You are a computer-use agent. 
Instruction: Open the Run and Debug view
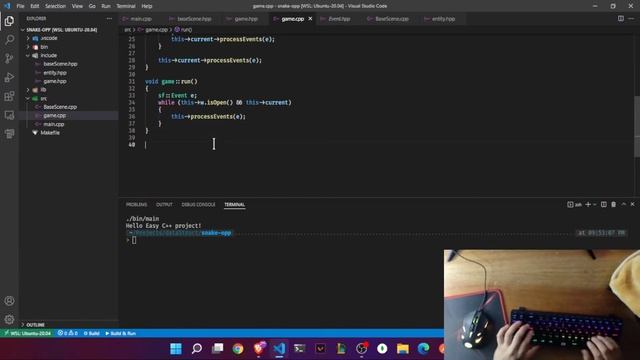pos(9,77)
